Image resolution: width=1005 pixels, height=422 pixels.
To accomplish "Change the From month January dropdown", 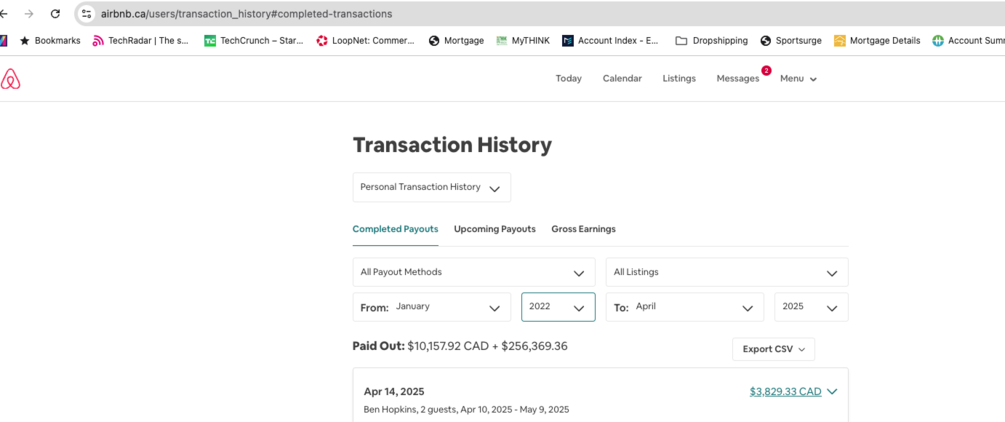I will [432, 307].
